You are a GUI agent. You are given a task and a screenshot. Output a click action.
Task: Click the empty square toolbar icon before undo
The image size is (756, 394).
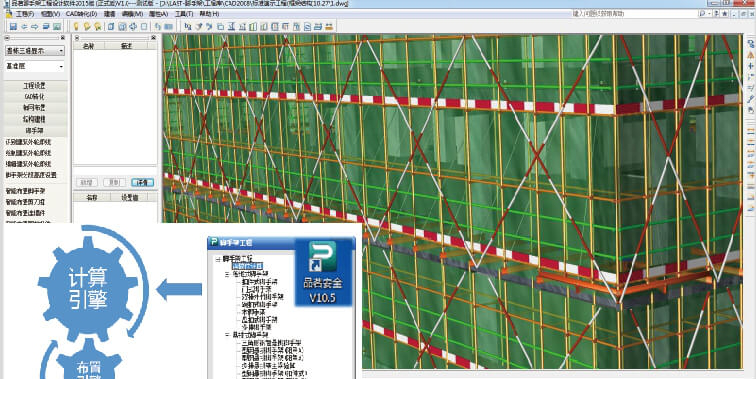[x=144, y=27]
